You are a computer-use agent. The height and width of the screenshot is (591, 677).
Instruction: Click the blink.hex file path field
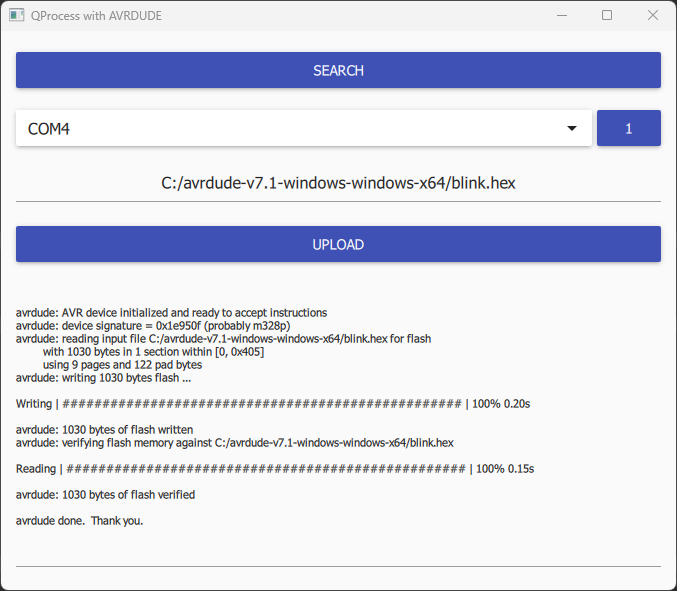coord(338,183)
